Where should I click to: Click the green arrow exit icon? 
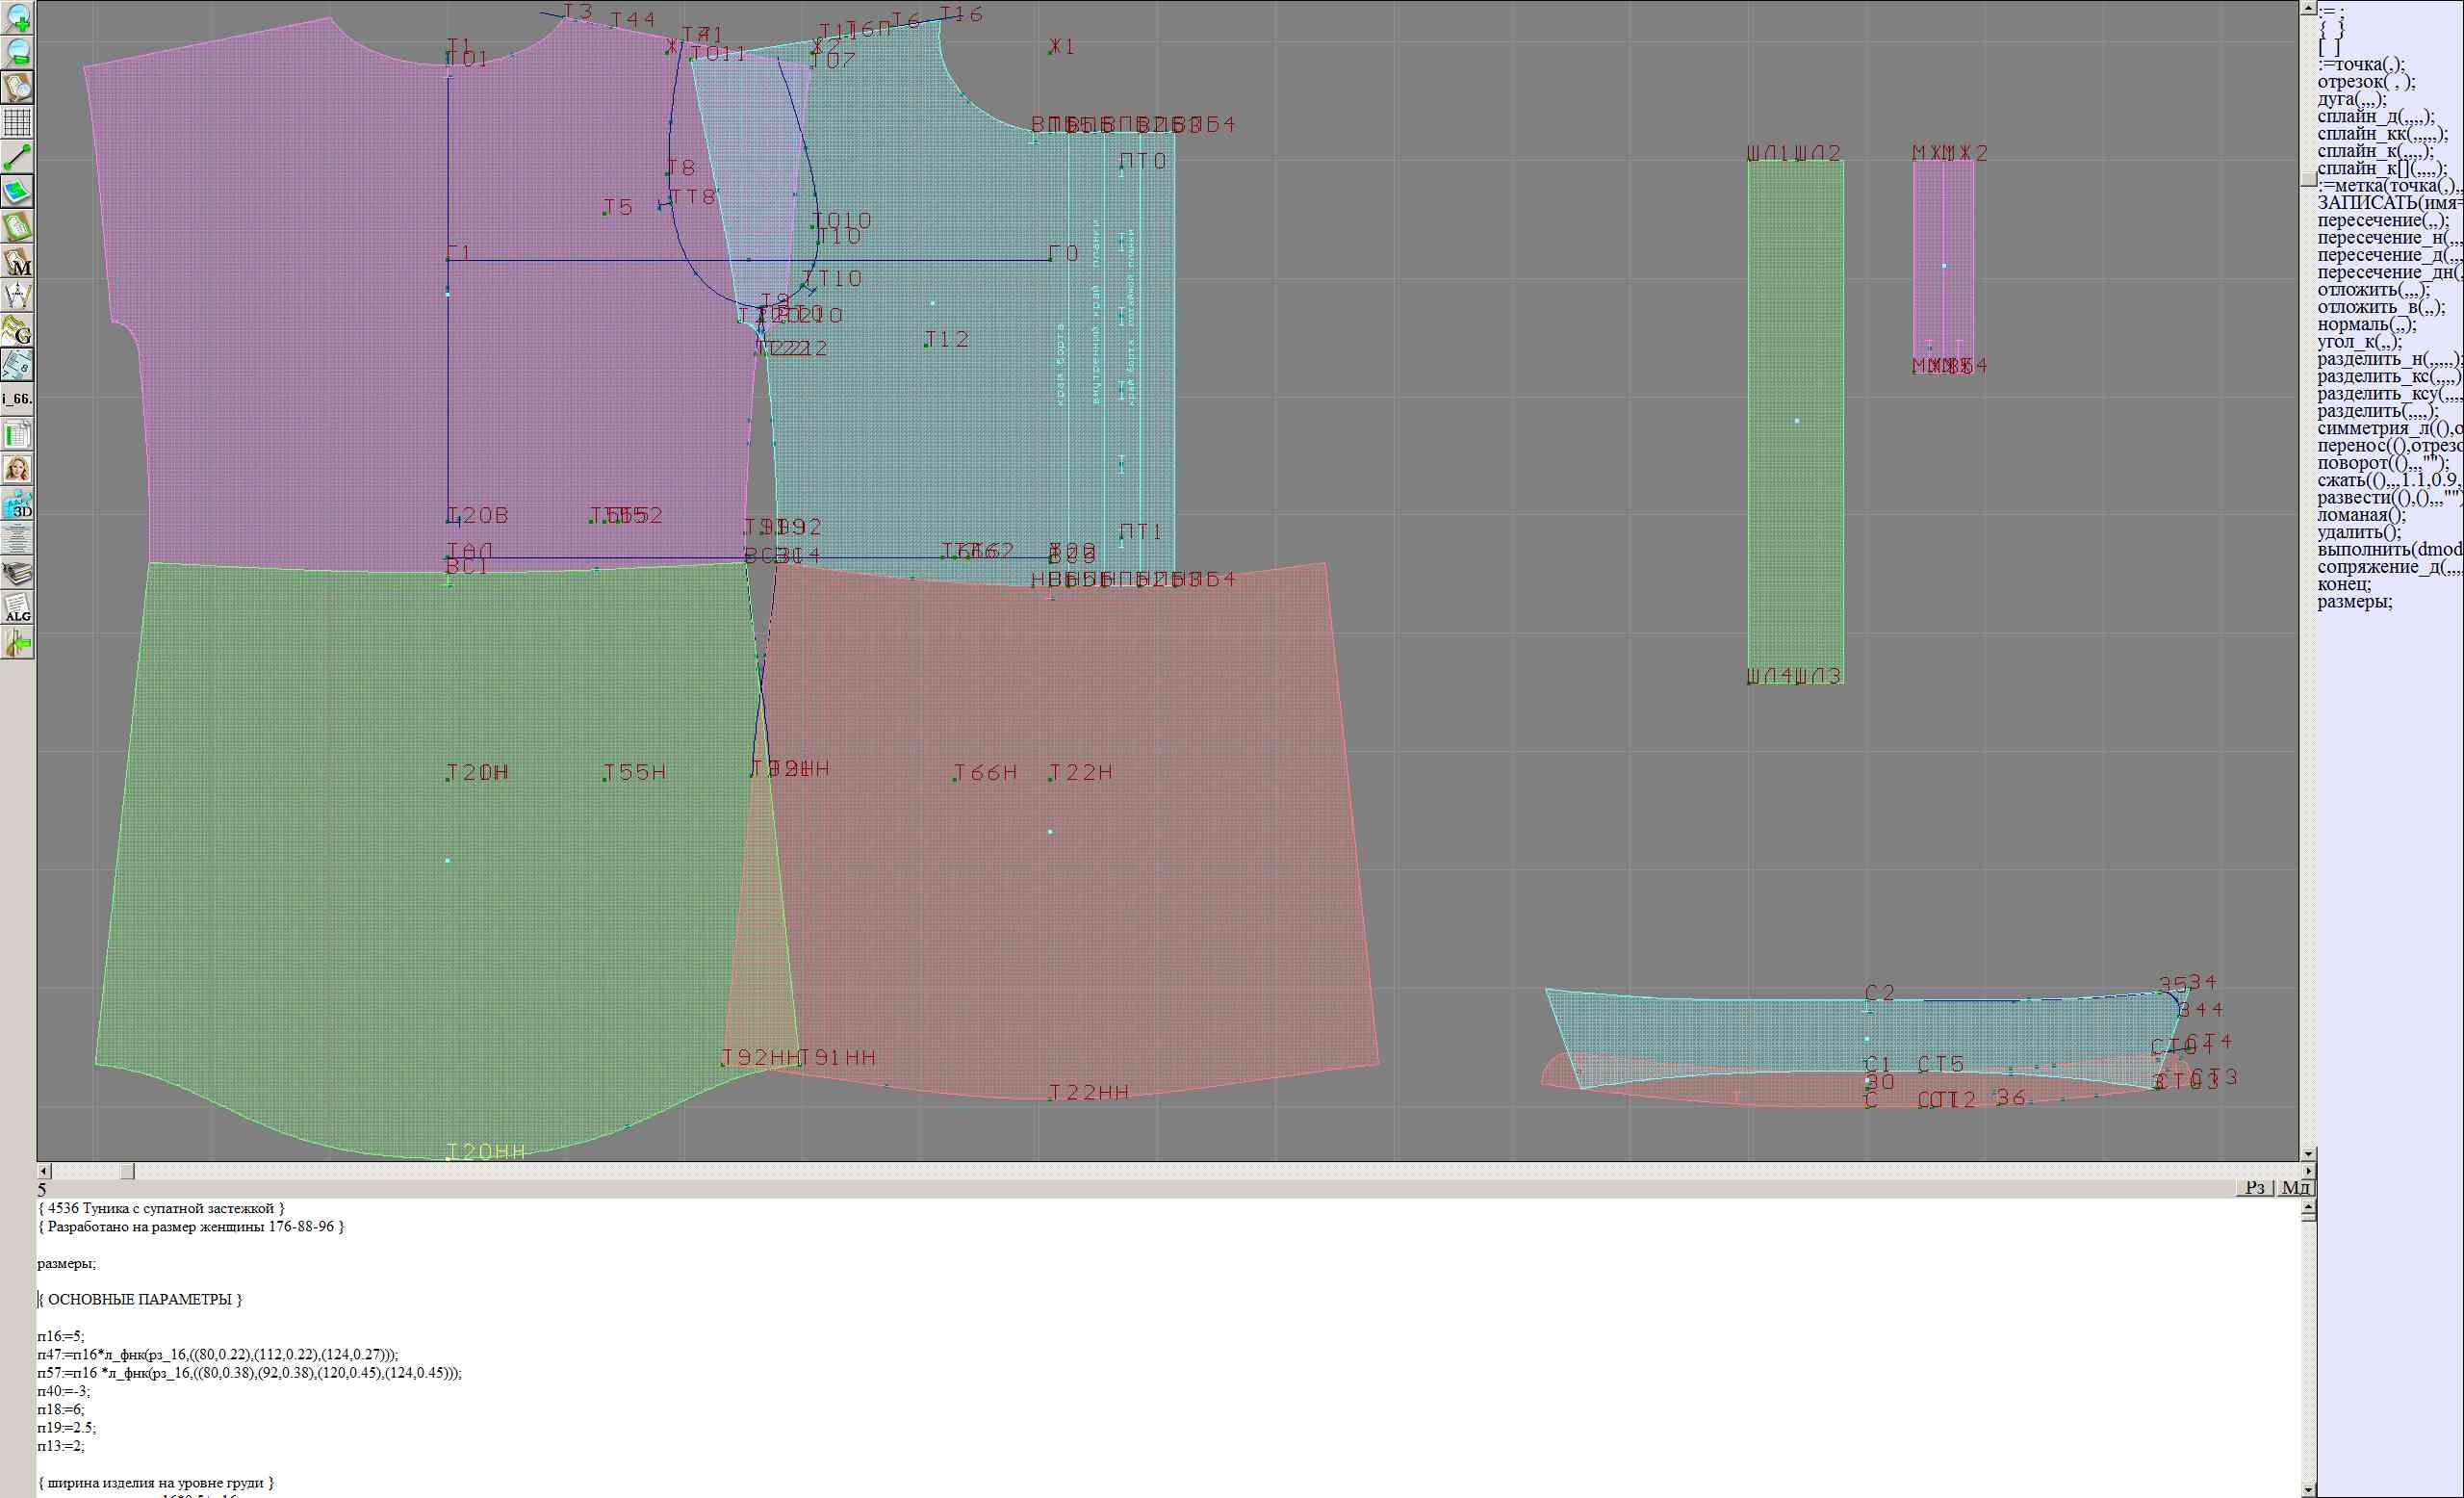pos(17,644)
